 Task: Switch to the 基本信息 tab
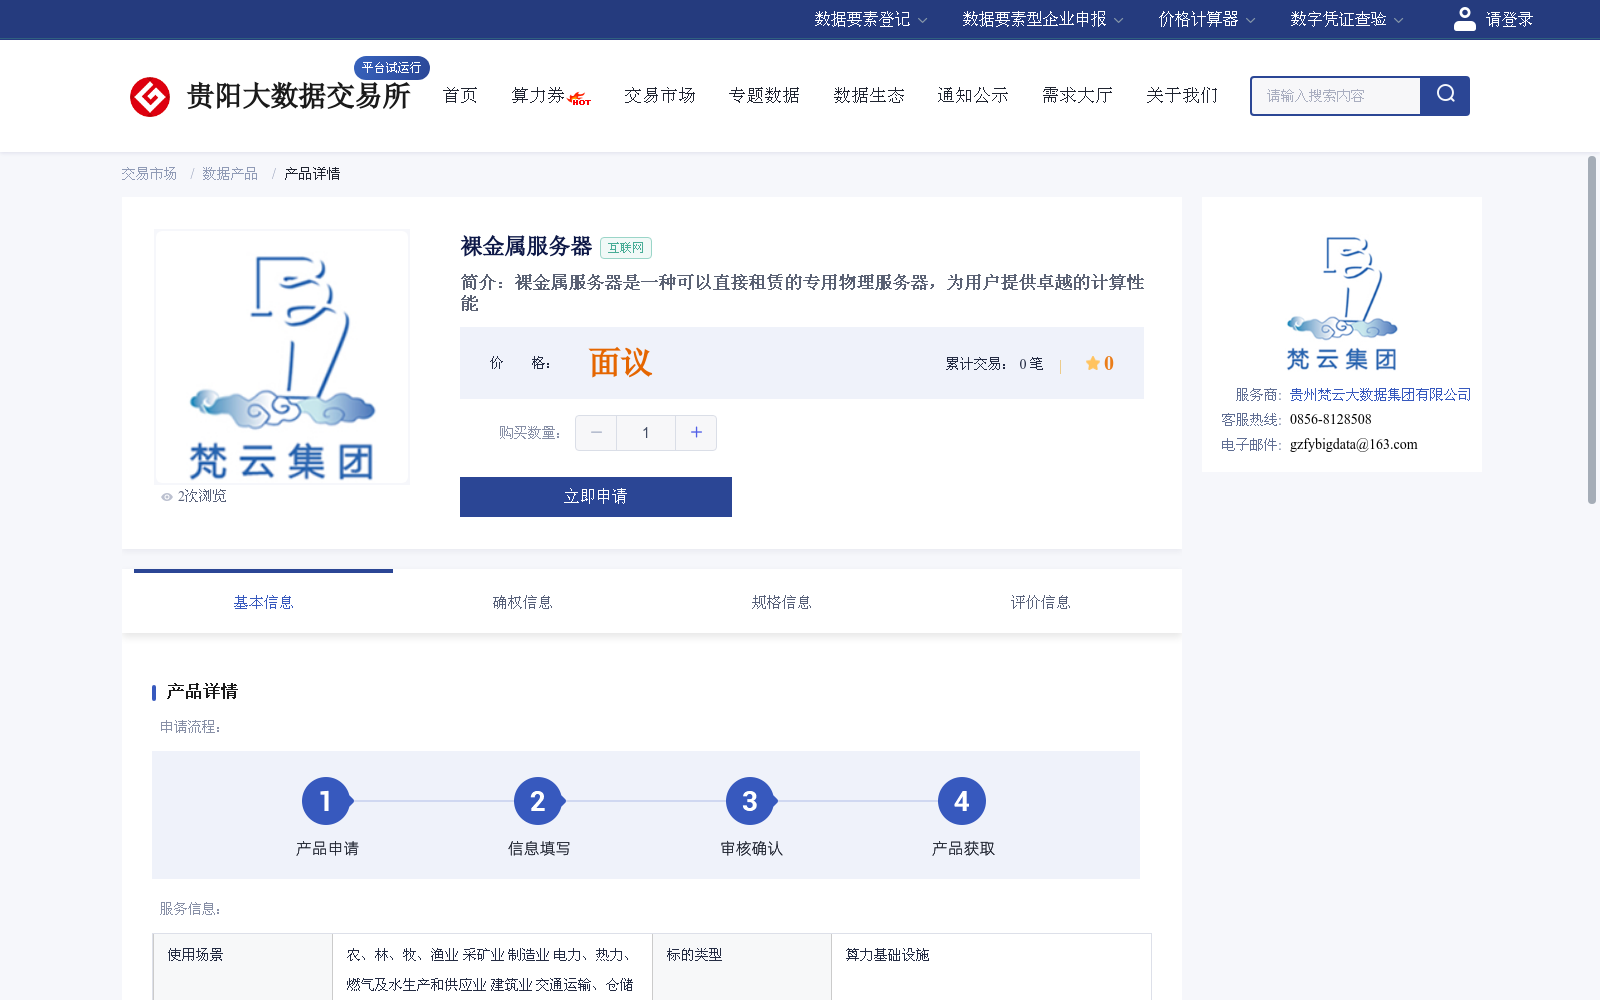(x=263, y=602)
